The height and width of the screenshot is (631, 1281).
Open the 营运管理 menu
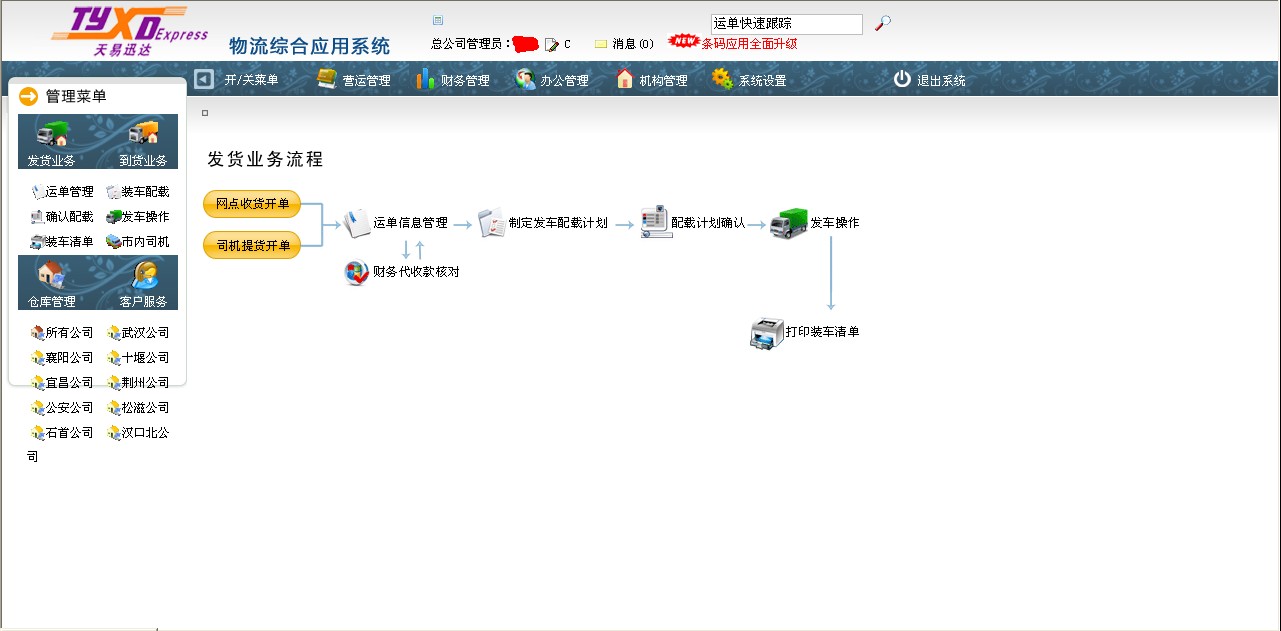coord(354,80)
